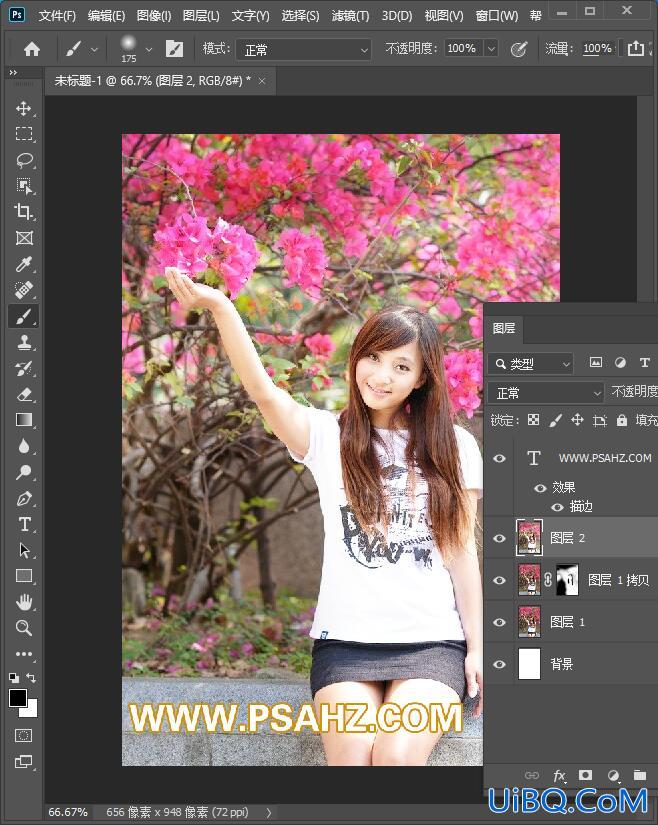Select the Crop tool
Viewport: 658px width, 825px height.
24,212
